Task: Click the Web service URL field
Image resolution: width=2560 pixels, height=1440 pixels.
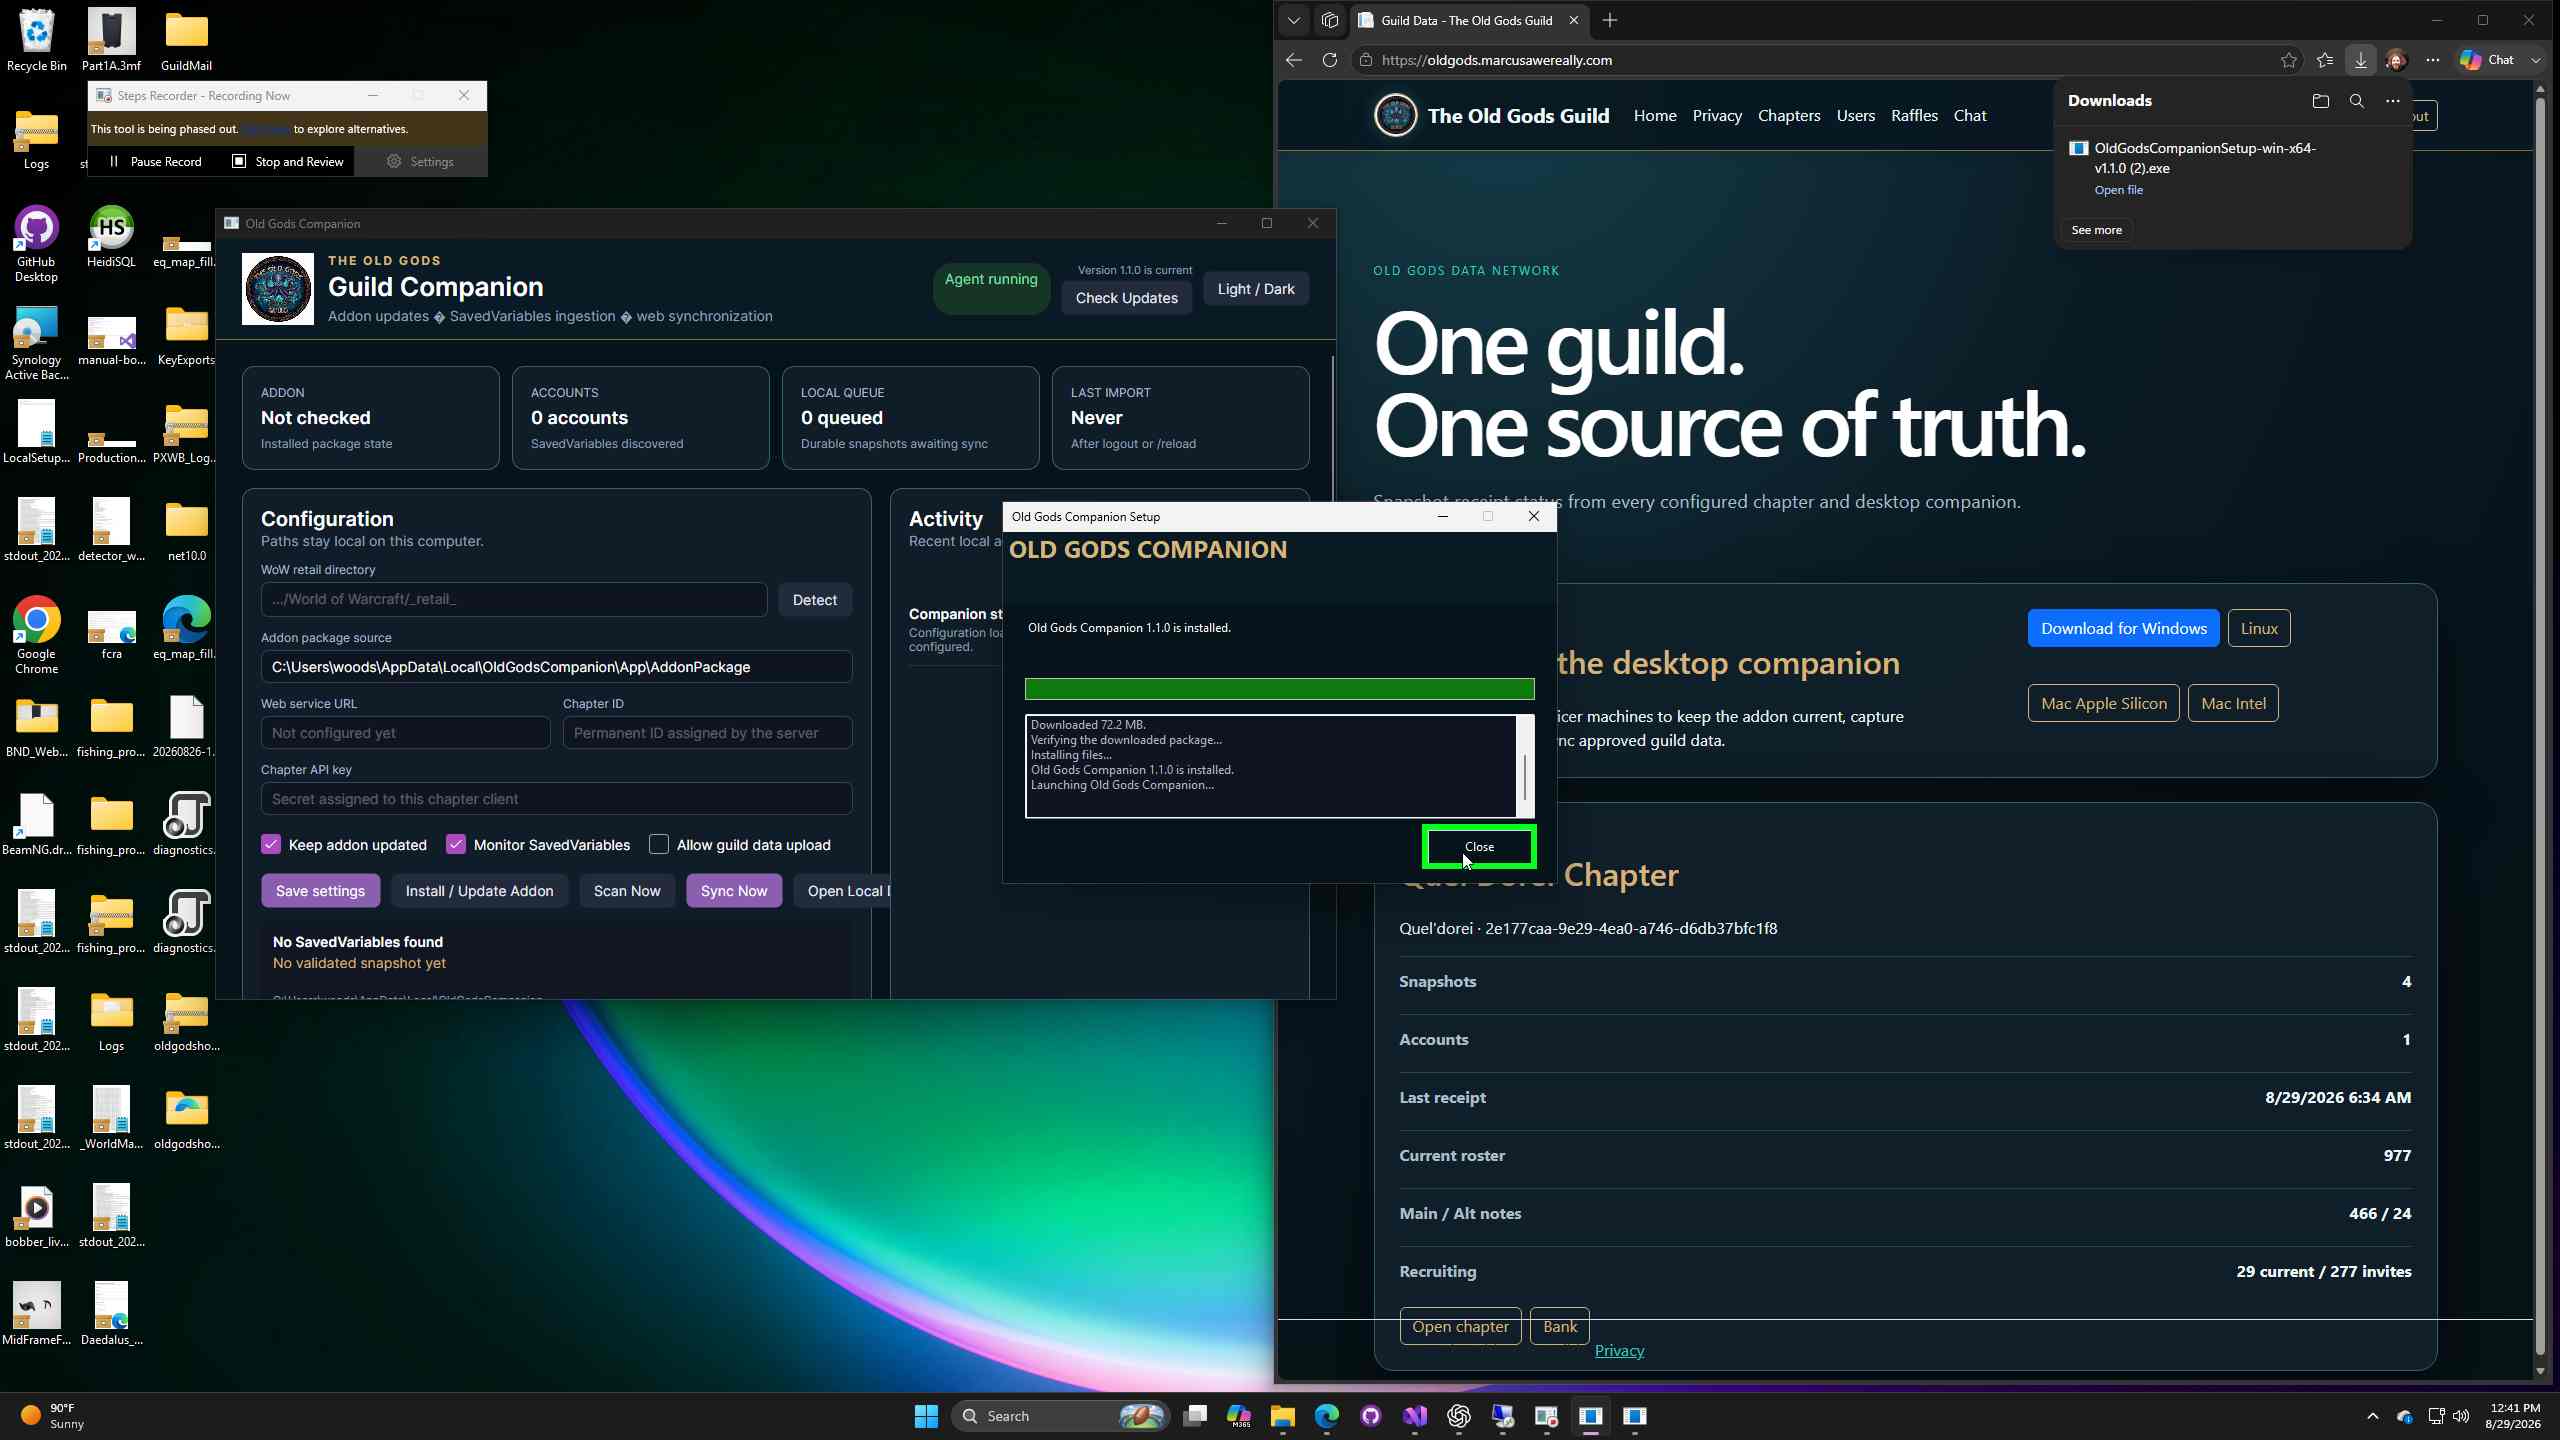Action: pos(405,733)
